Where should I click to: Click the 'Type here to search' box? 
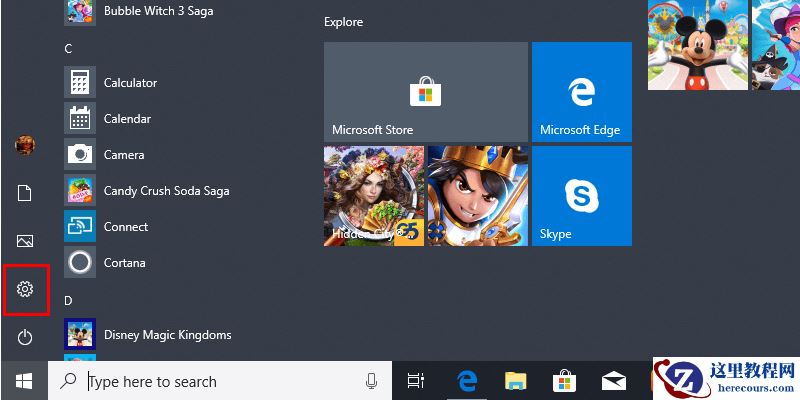point(220,381)
